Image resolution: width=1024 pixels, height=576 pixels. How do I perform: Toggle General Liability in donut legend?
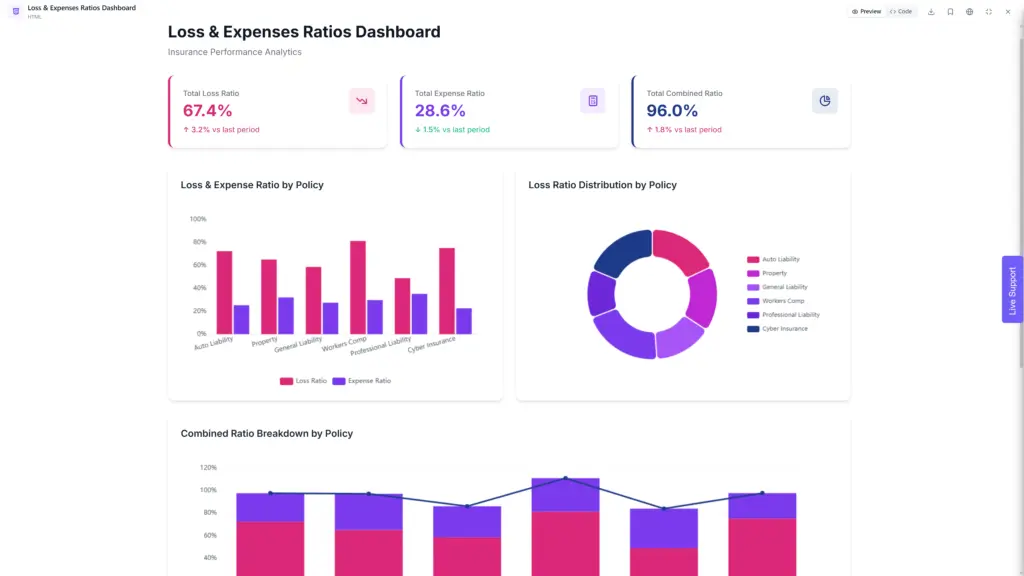point(777,287)
